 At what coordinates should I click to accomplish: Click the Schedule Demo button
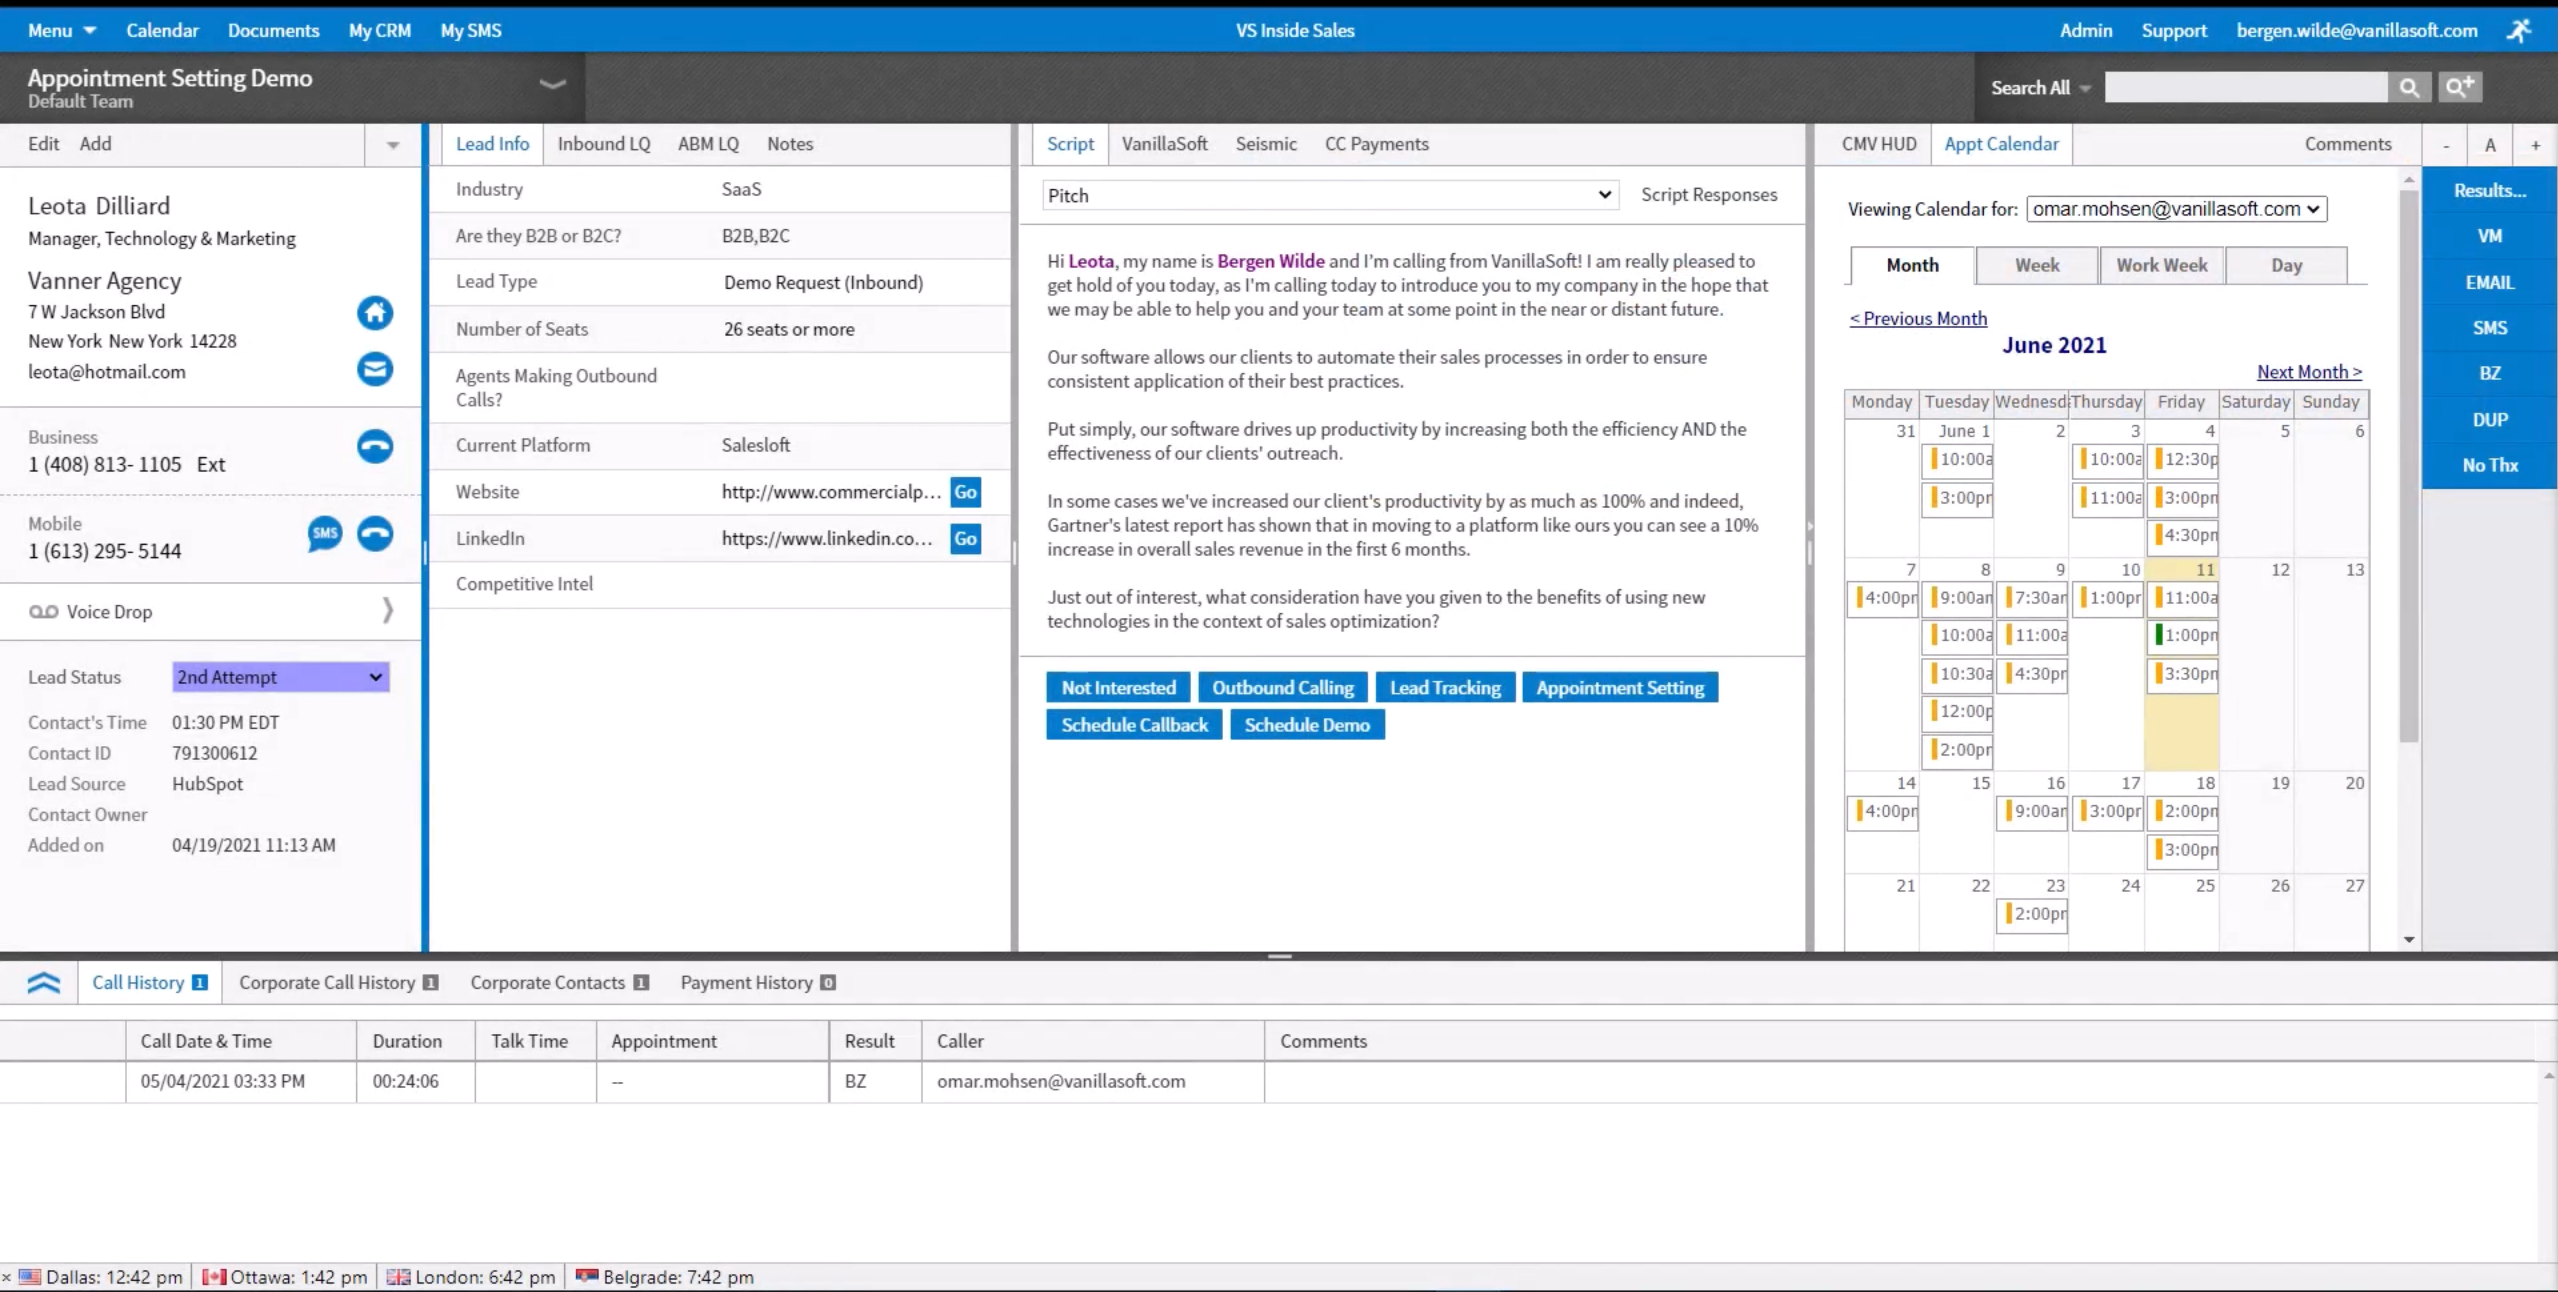coord(1306,725)
